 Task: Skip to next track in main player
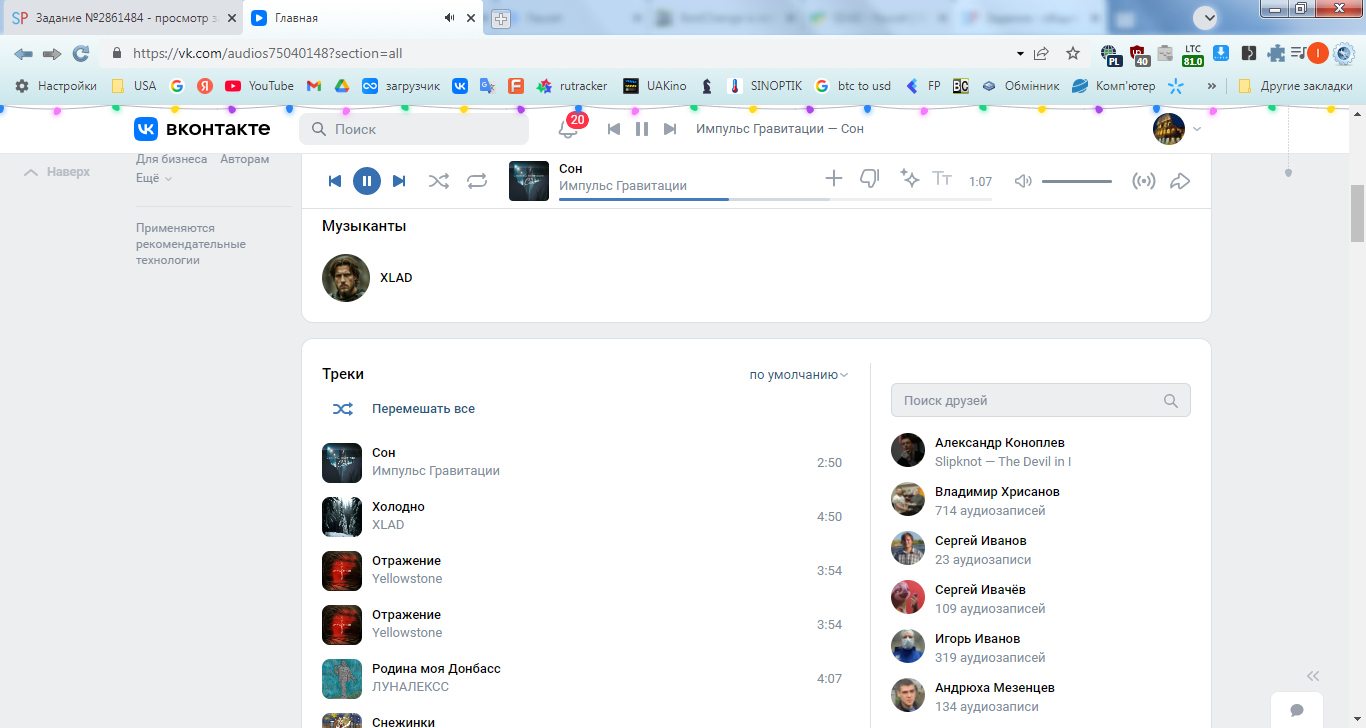pos(399,181)
